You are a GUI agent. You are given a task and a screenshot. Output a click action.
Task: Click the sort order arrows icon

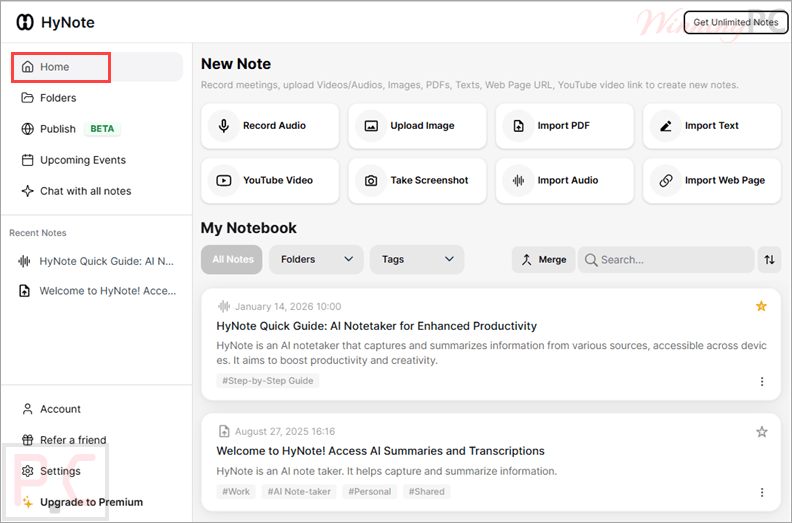pyautogui.click(x=769, y=260)
